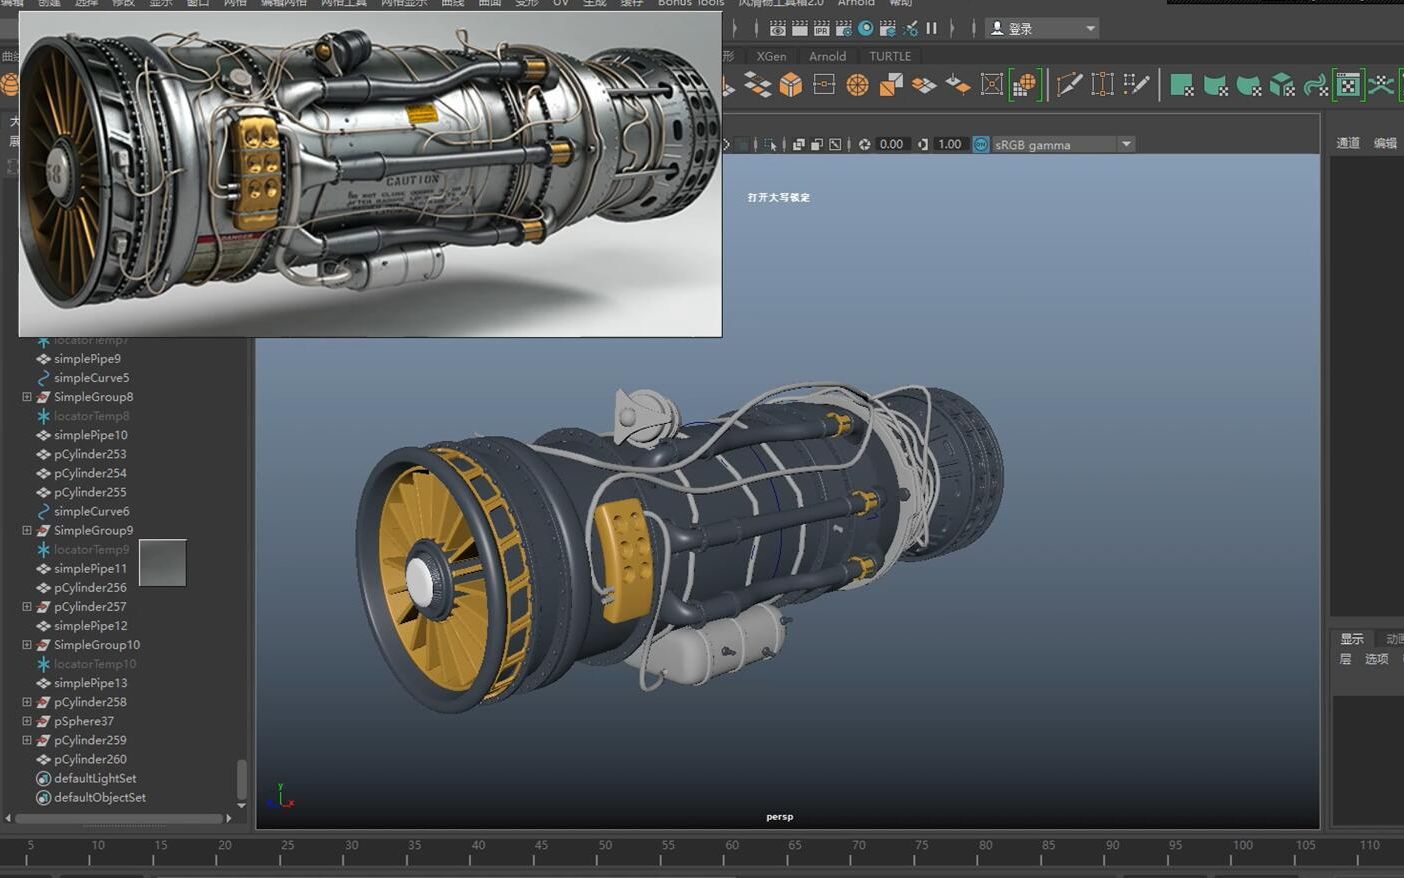Open the Bonus Tools menu
This screenshot has height=878, width=1404.
[690, 4]
